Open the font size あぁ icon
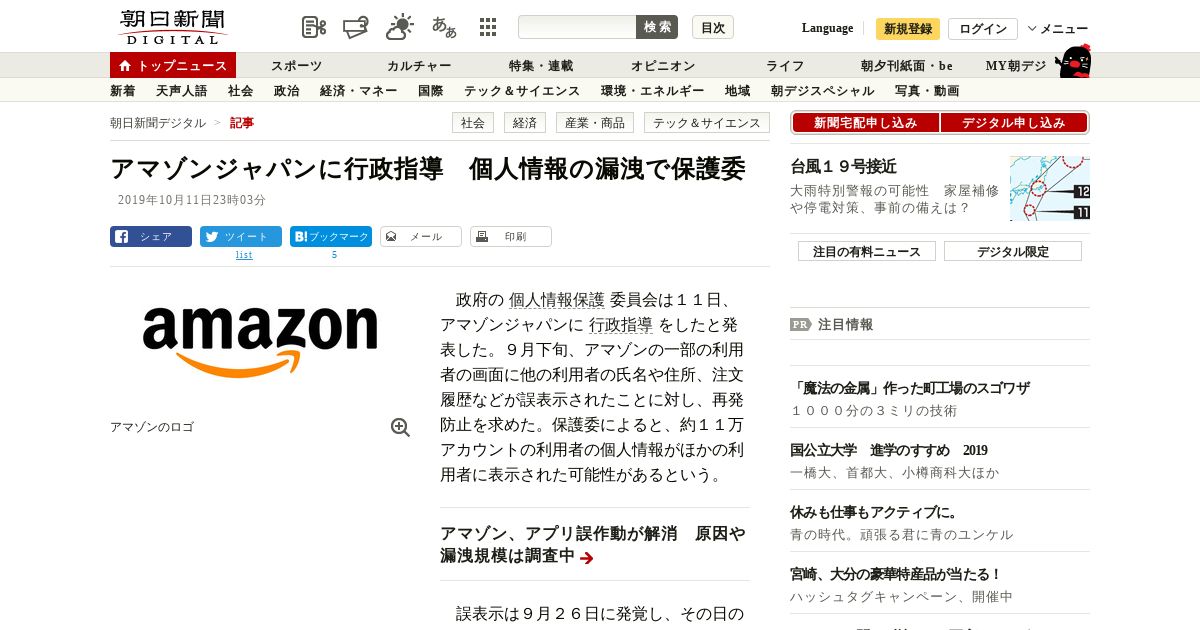 (x=444, y=27)
